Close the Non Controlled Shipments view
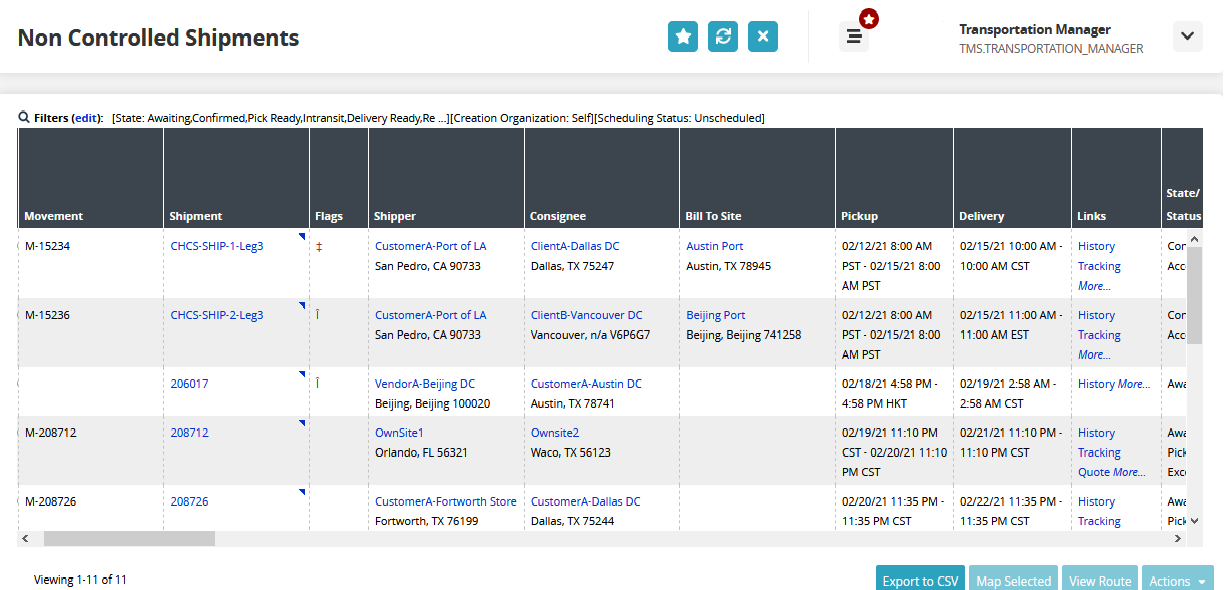Viewport: 1225px width, 590px height. pyautogui.click(x=763, y=37)
